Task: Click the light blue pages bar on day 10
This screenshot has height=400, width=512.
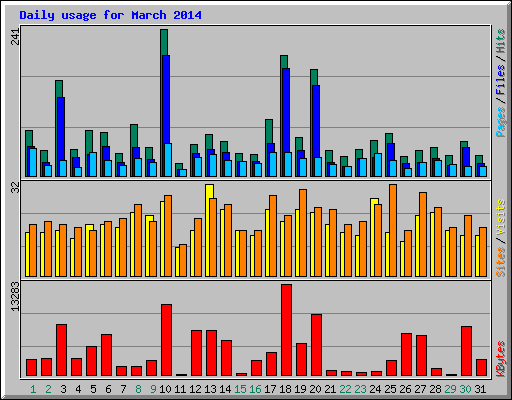Action: point(168,160)
